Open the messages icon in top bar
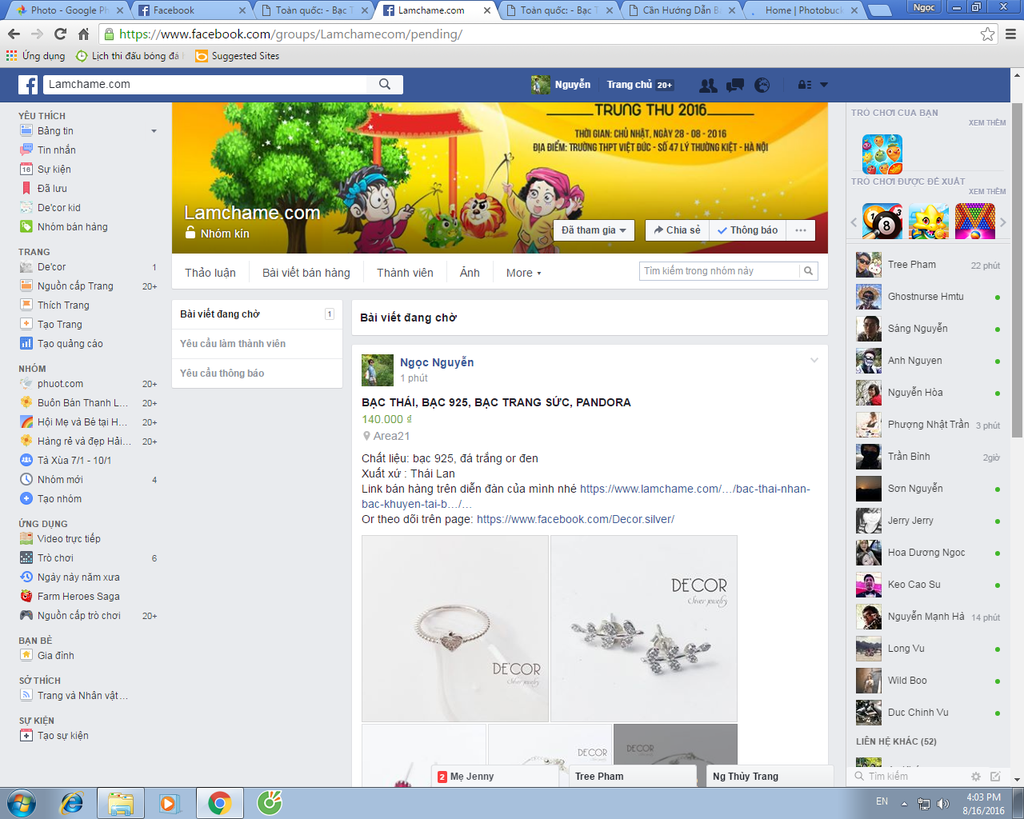 [735, 85]
